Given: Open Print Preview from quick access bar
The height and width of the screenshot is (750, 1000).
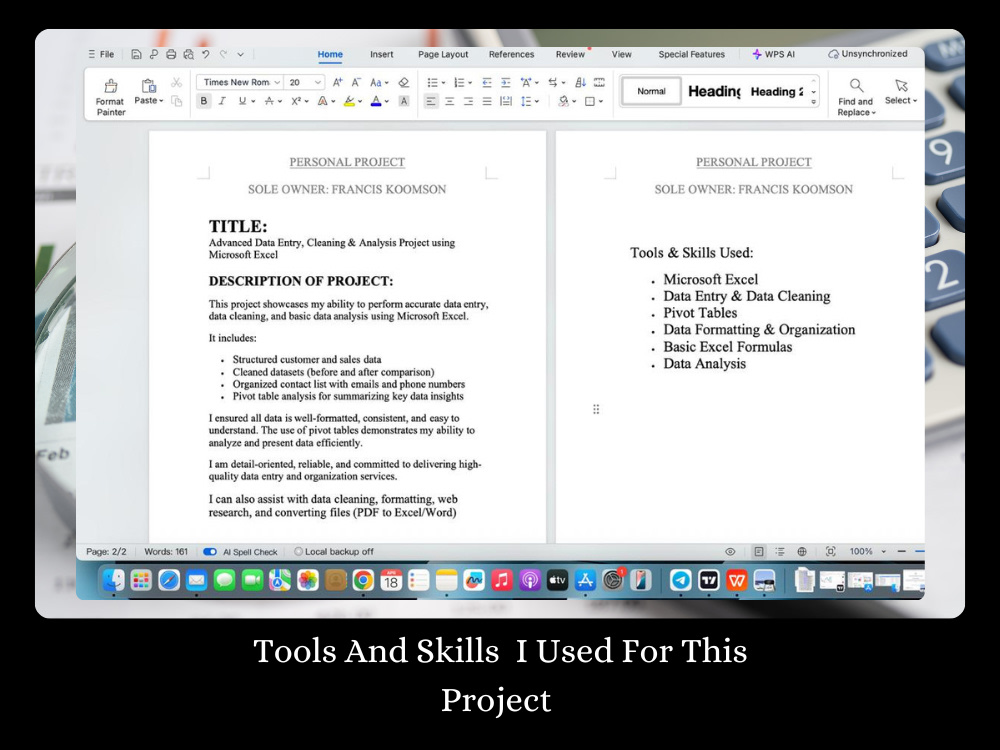Looking at the screenshot, I should coord(188,54).
